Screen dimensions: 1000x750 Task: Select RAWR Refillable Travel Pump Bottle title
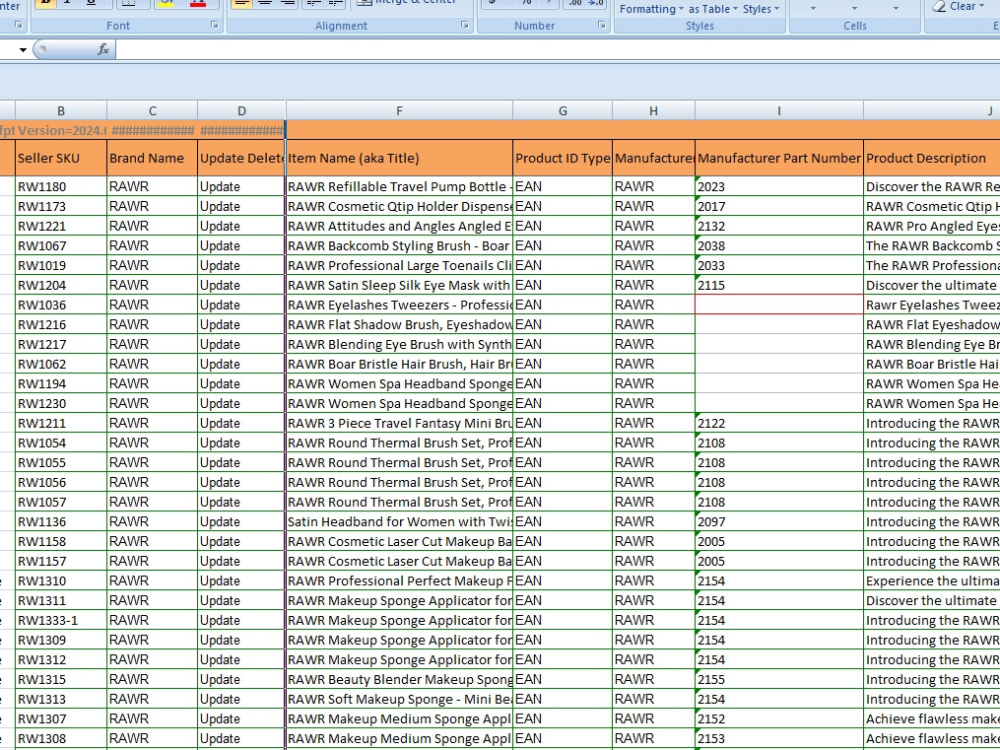[399, 186]
